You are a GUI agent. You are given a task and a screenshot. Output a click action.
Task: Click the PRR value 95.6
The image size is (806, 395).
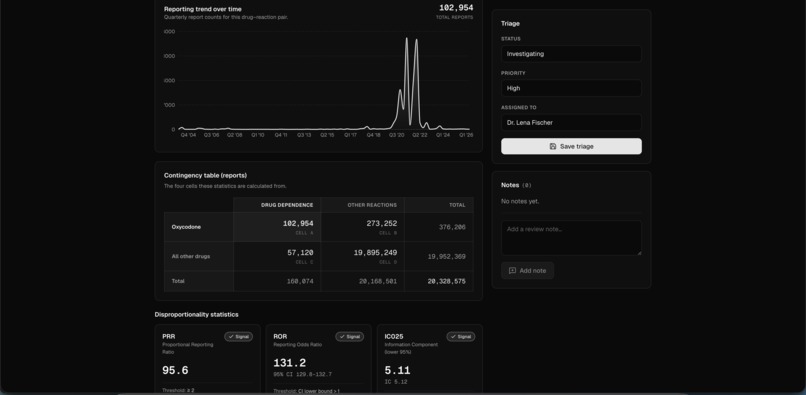coord(175,370)
